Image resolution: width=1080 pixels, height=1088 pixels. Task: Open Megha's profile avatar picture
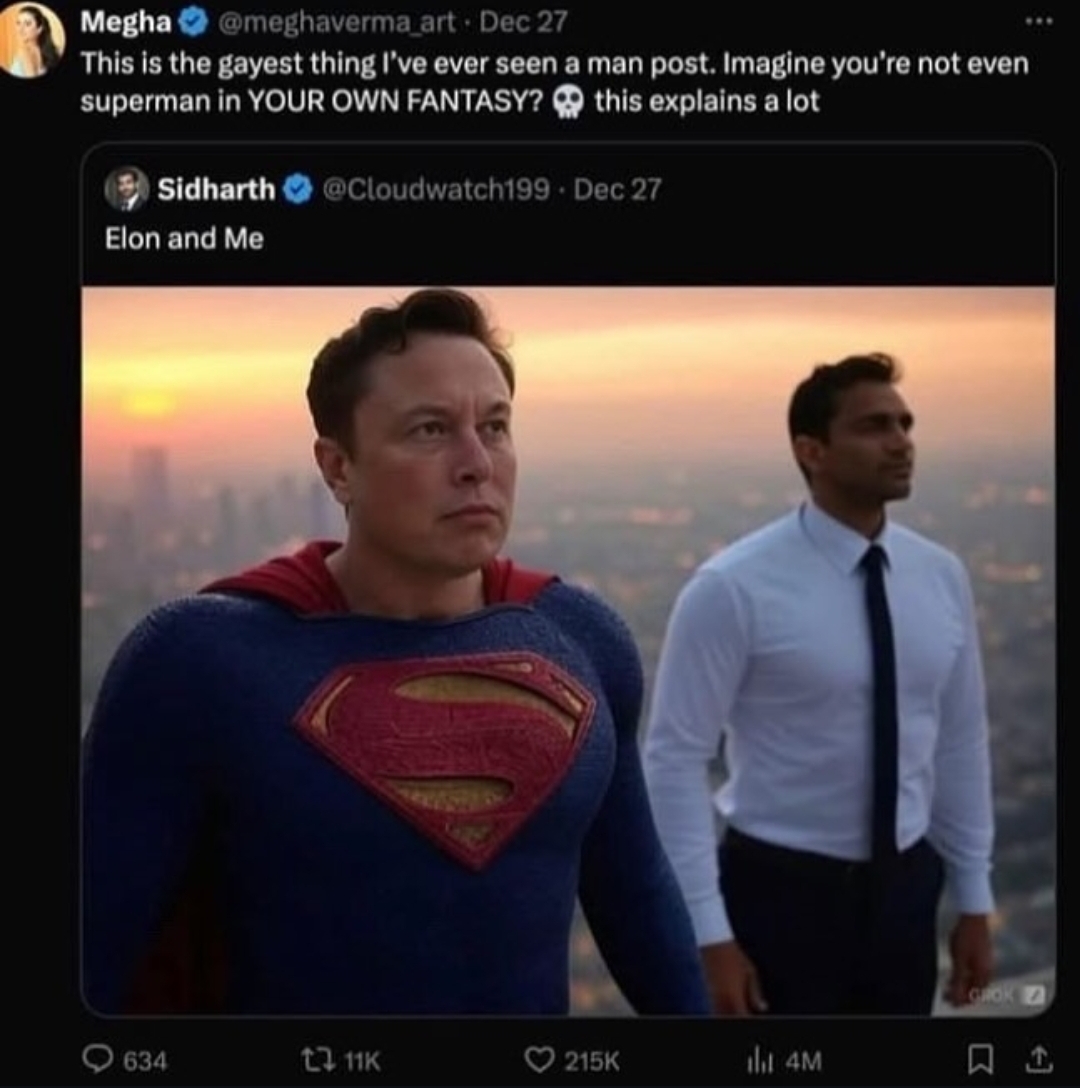pyautogui.click(x=31, y=40)
